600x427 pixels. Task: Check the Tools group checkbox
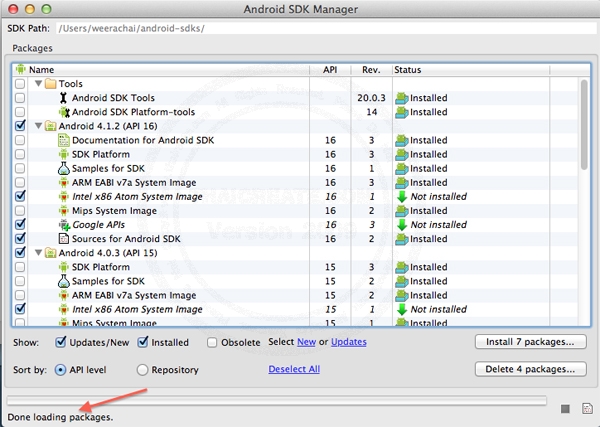point(20,84)
